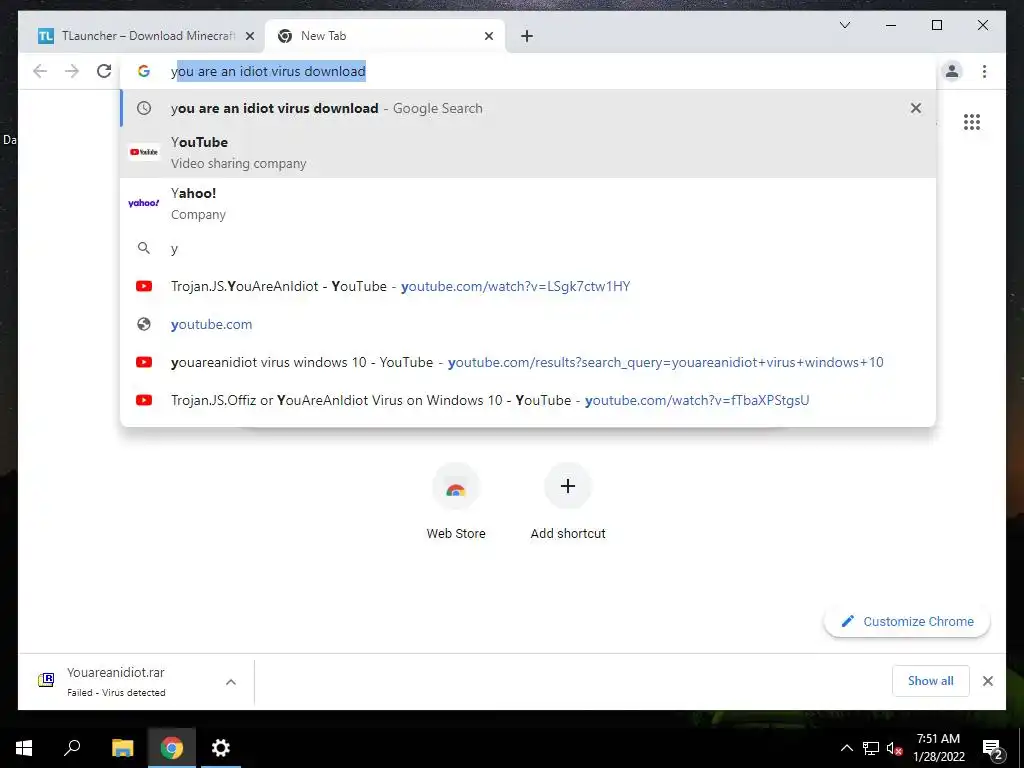Screen dimensions: 1024x768
Task: Click the address bar search text
Action: click(x=268, y=72)
